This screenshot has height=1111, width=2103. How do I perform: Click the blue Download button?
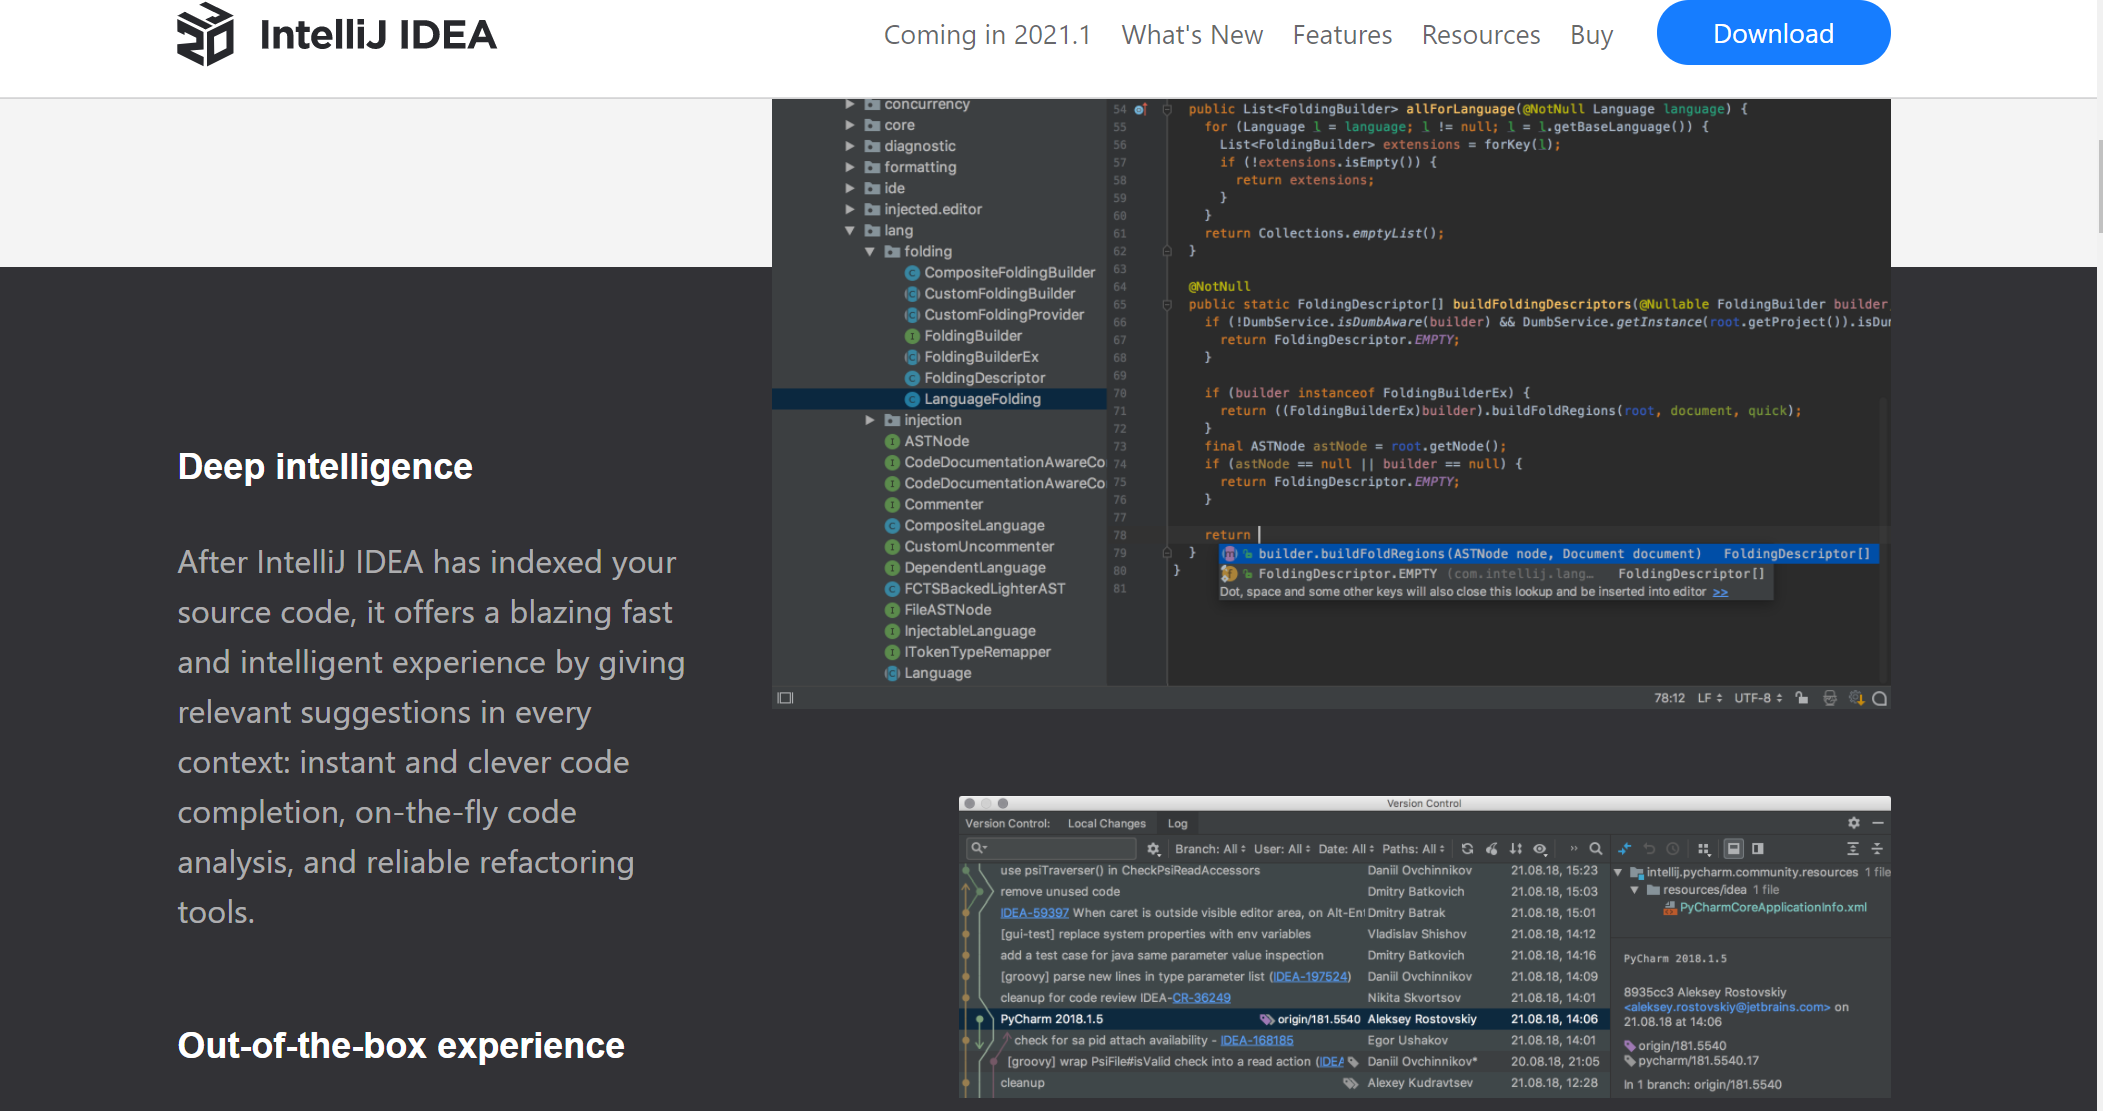1773,33
